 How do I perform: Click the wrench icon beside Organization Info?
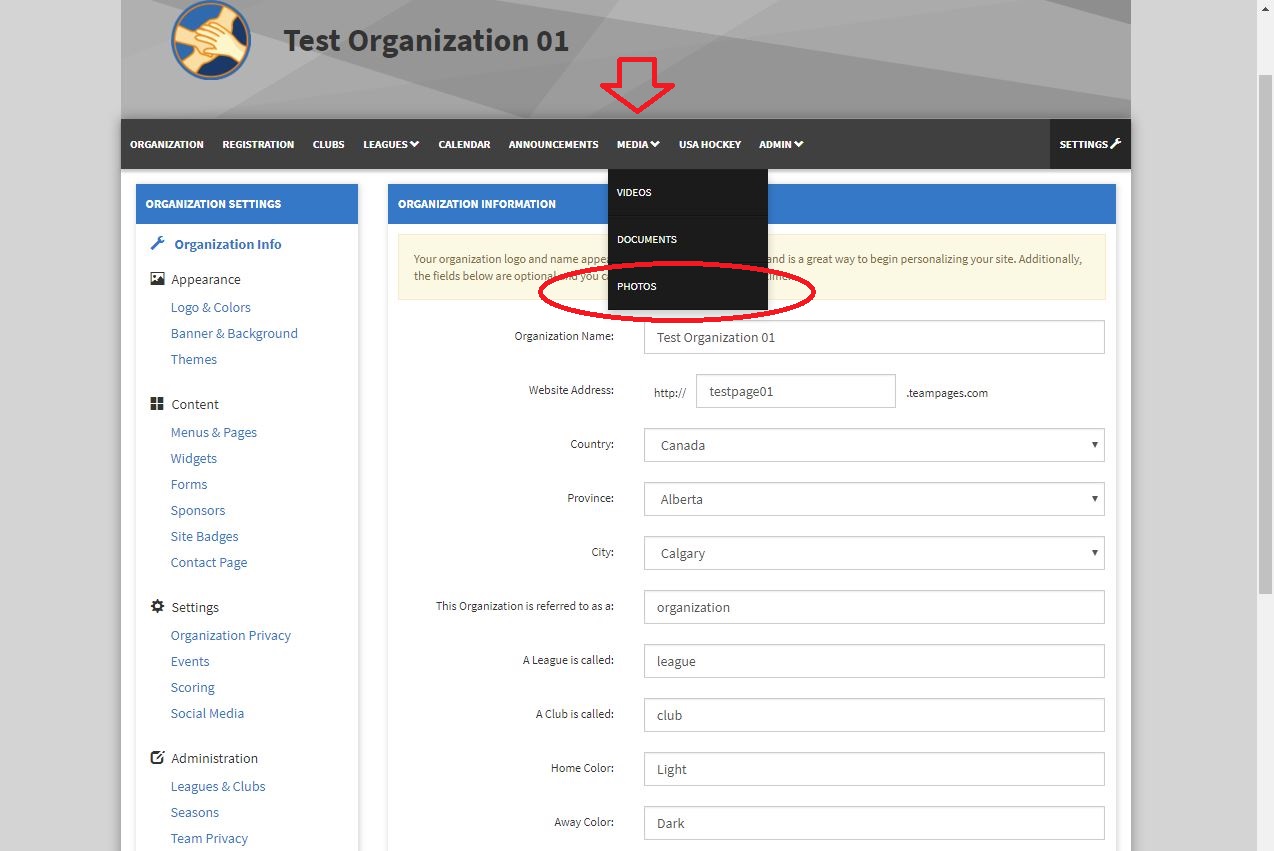tap(157, 243)
